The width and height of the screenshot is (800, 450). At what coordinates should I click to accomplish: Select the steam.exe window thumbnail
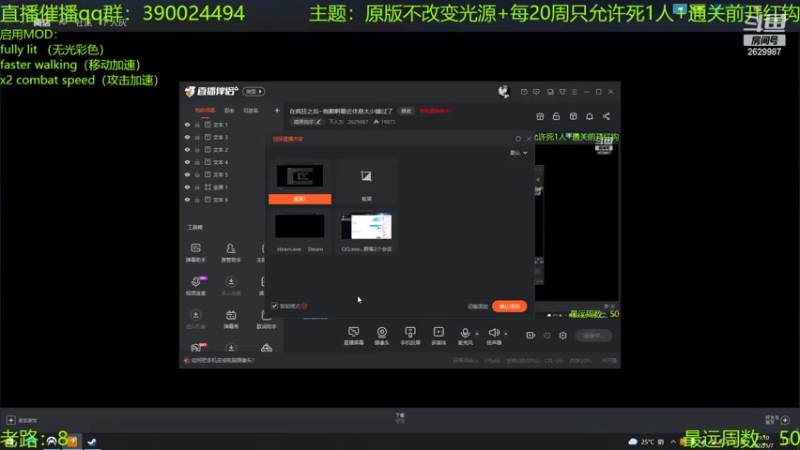click(300, 232)
